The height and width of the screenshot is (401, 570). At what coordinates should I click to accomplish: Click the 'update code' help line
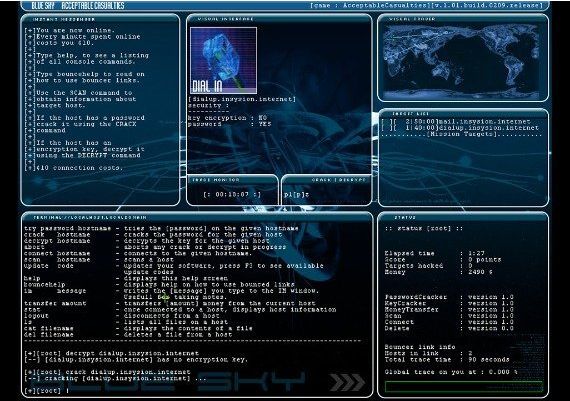(x=174, y=266)
